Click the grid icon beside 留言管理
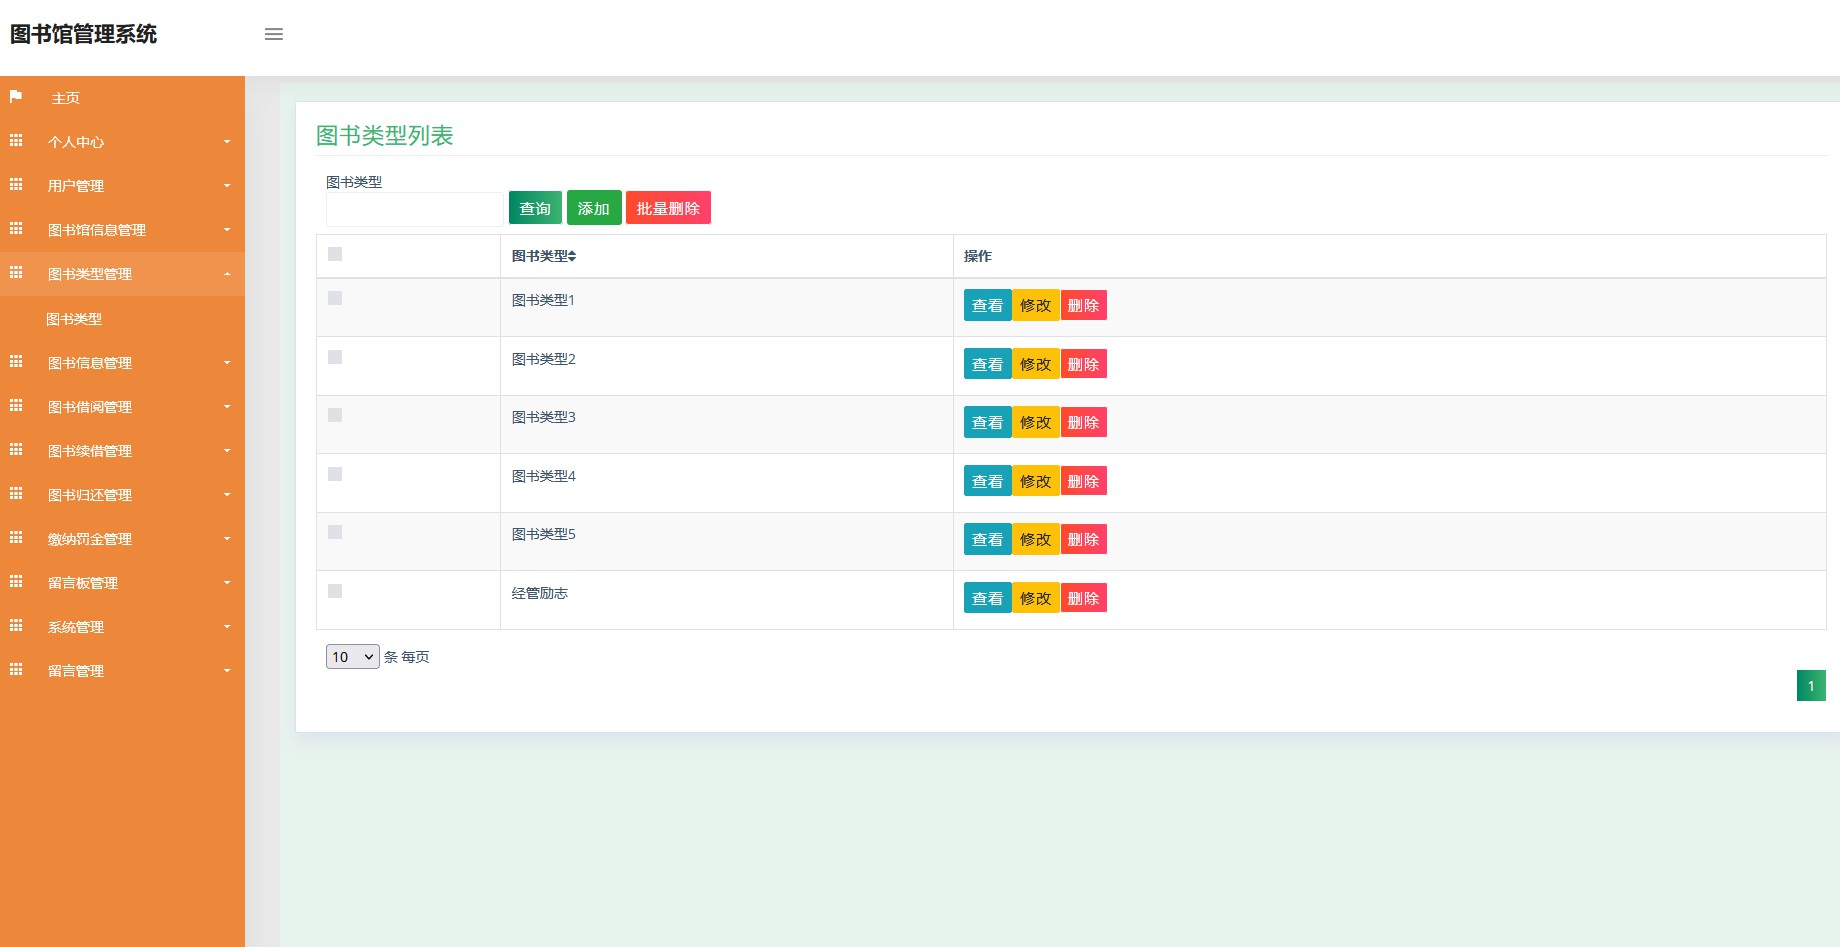 tap(16, 670)
